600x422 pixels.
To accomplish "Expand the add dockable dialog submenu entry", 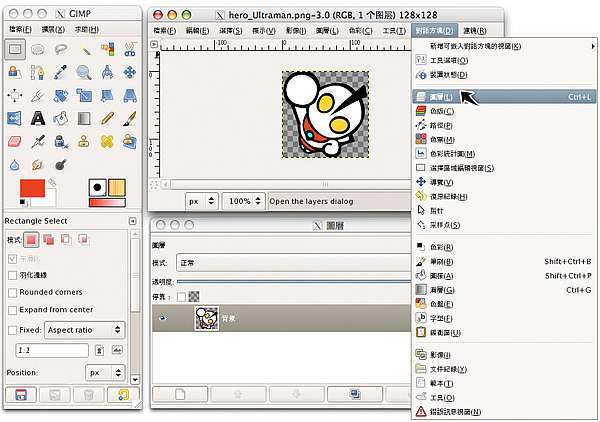I will [504, 46].
